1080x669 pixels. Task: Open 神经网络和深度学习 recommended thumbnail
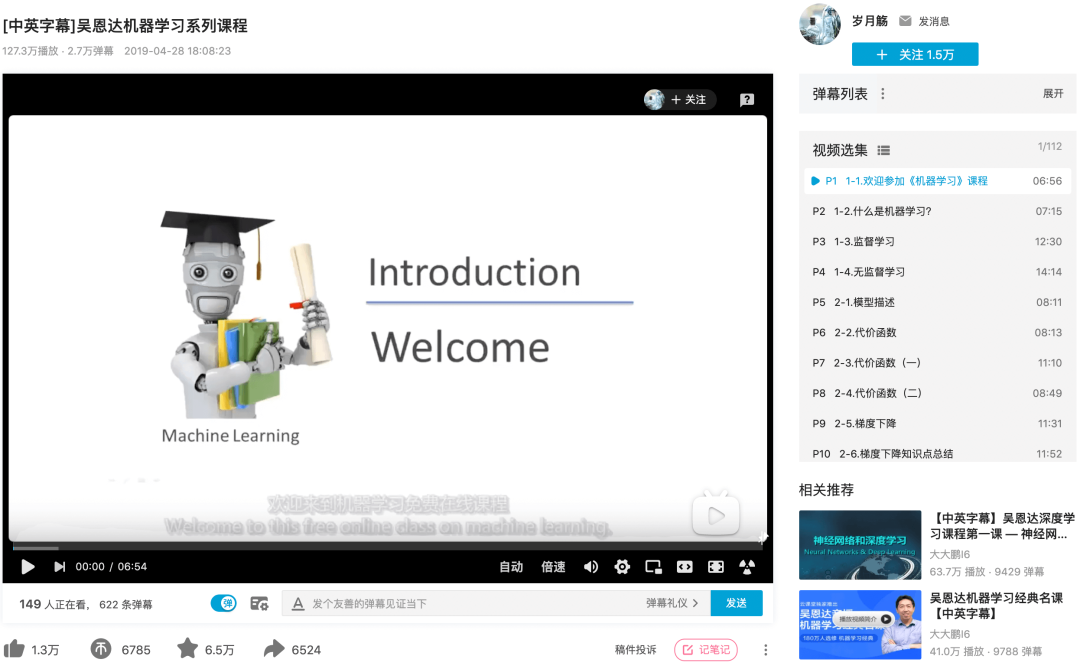[x=860, y=545]
